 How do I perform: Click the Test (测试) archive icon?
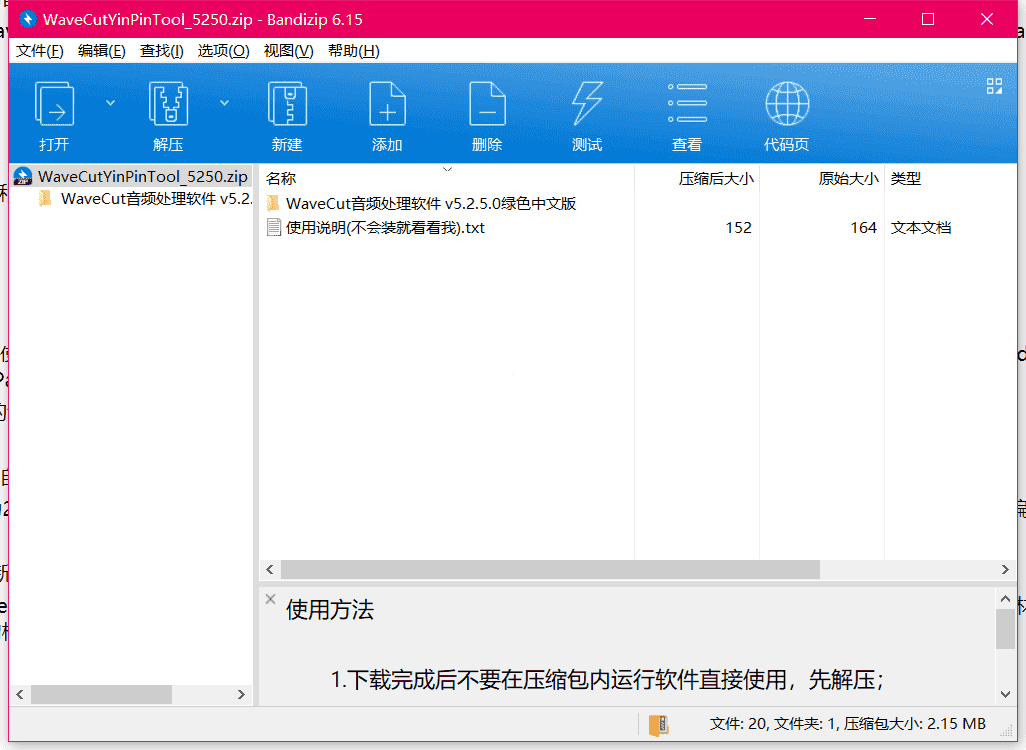(x=587, y=103)
